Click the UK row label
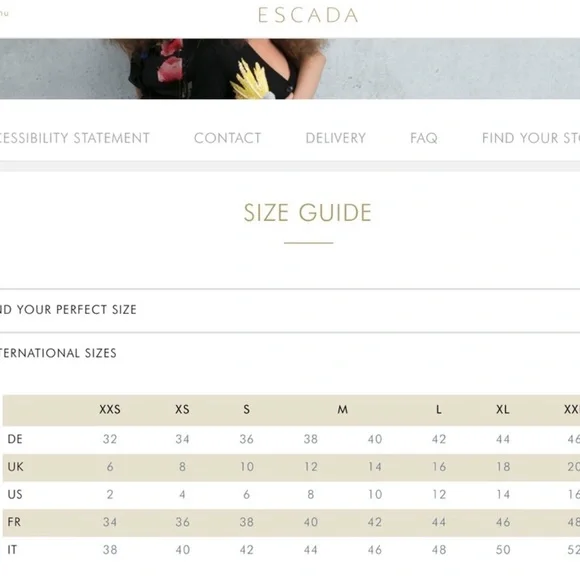 point(16,467)
